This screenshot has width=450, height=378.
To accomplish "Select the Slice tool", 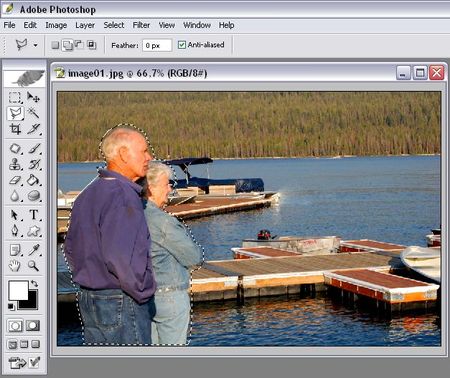I will pyautogui.click(x=33, y=129).
